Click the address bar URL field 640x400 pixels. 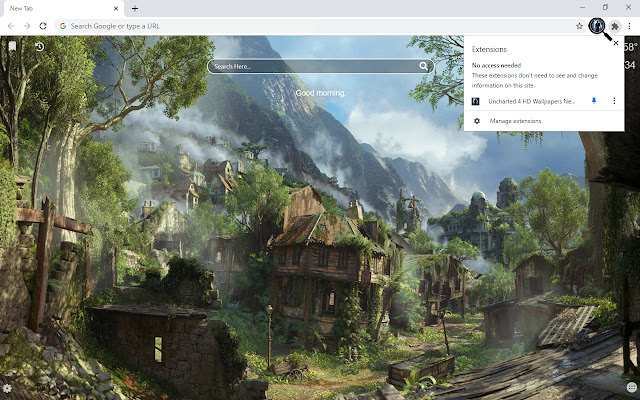[x=320, y=26]
